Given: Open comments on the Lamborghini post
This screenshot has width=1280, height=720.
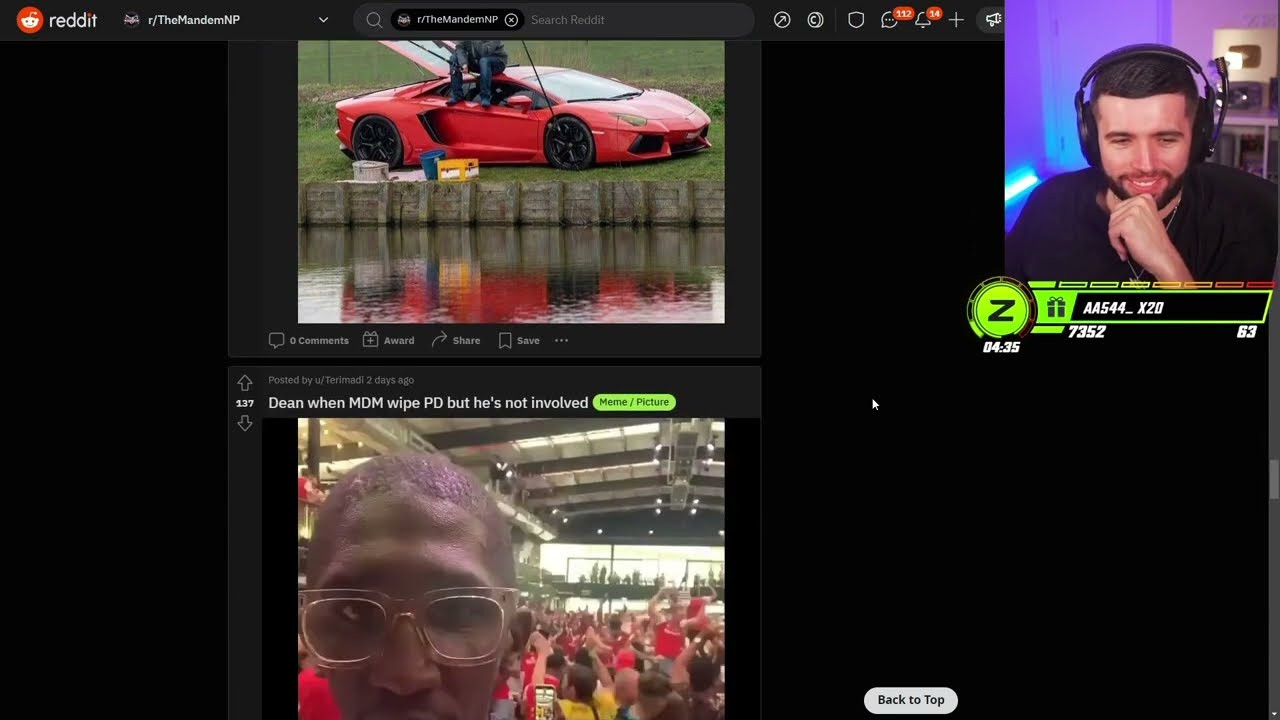Looking at the screenshot, I should pos(309,340).
